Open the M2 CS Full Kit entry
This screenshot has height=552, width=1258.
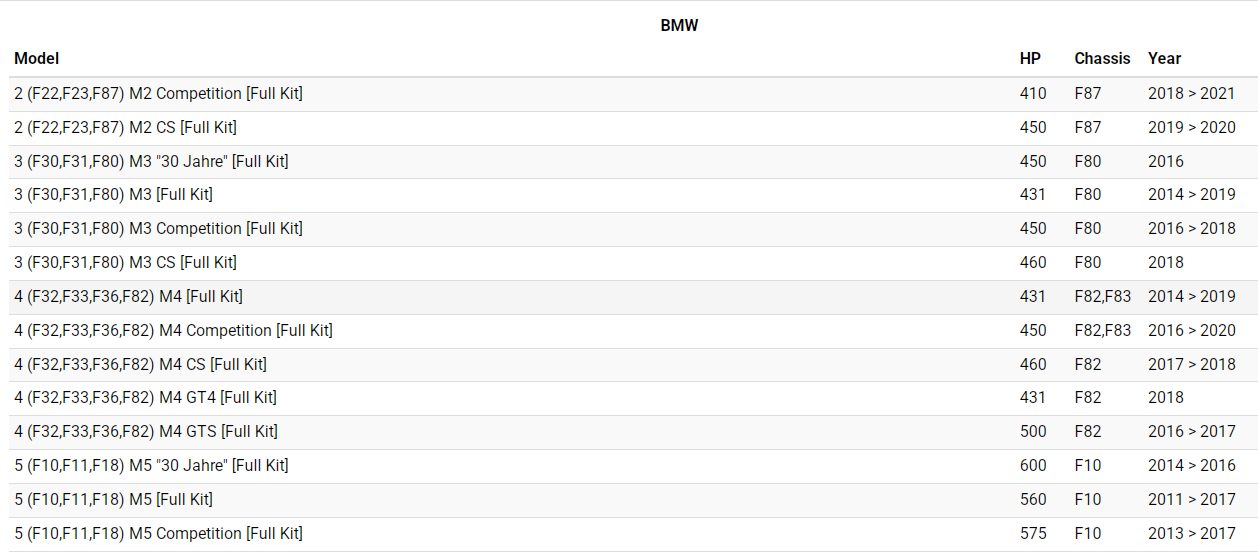coord(125,128)
